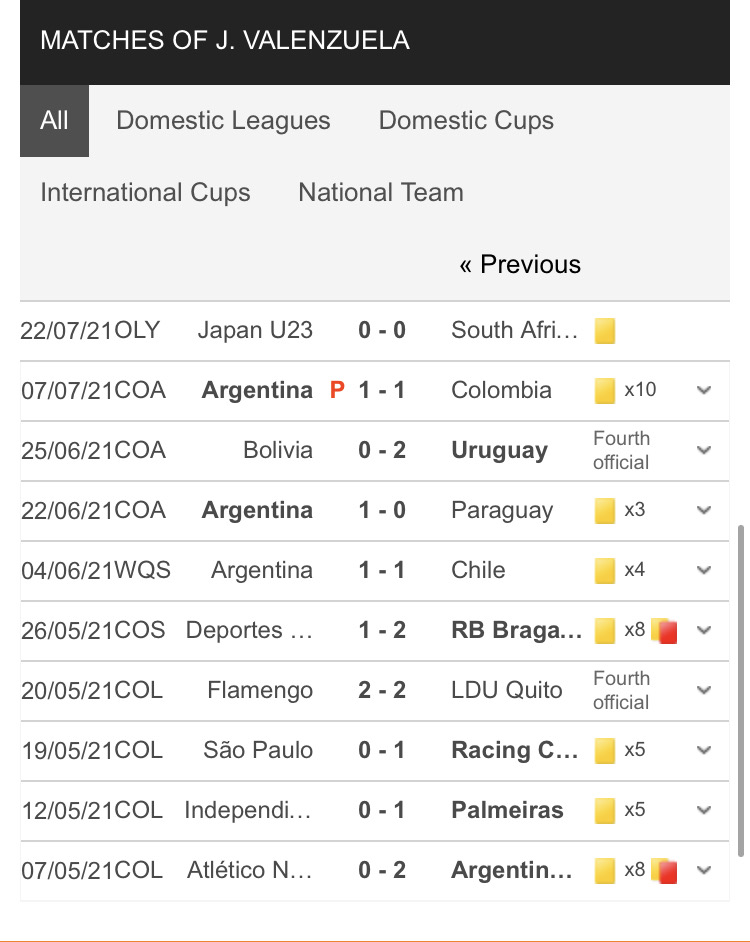Screen dimensions: 750x942
Task: Click yellow card icon for São Paulo match
Action: click(x=605, y=751)
